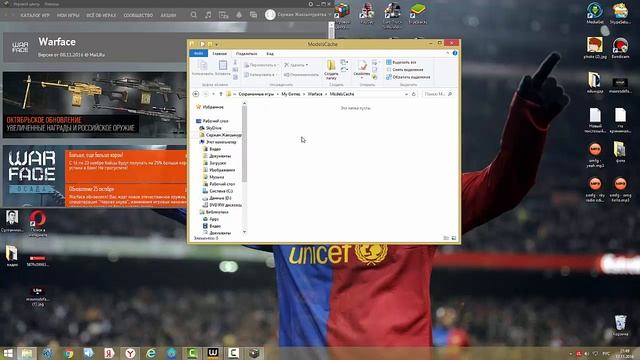Click Сохраненные игры in the address path

(256, 94)
